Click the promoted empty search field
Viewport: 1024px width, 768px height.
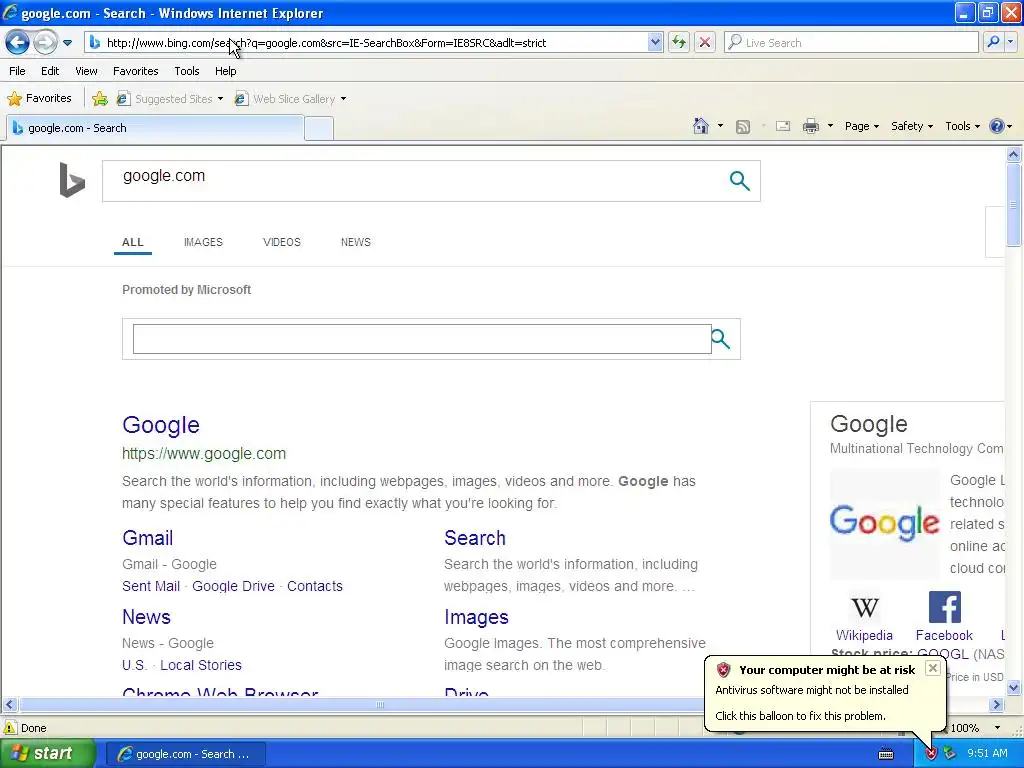coord(422,339)
